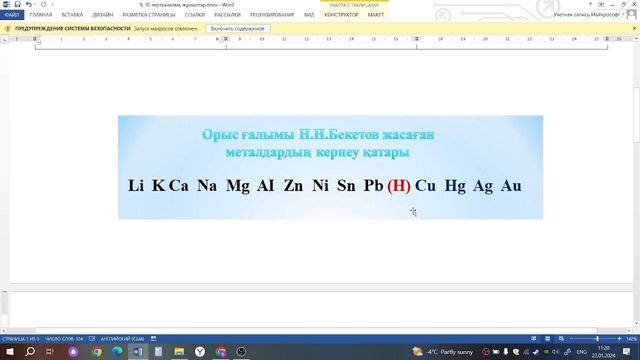The width and height of the screenshot is (640, 360).
Task: Click the Cu element in the series
Action: (x=425, y=185)
